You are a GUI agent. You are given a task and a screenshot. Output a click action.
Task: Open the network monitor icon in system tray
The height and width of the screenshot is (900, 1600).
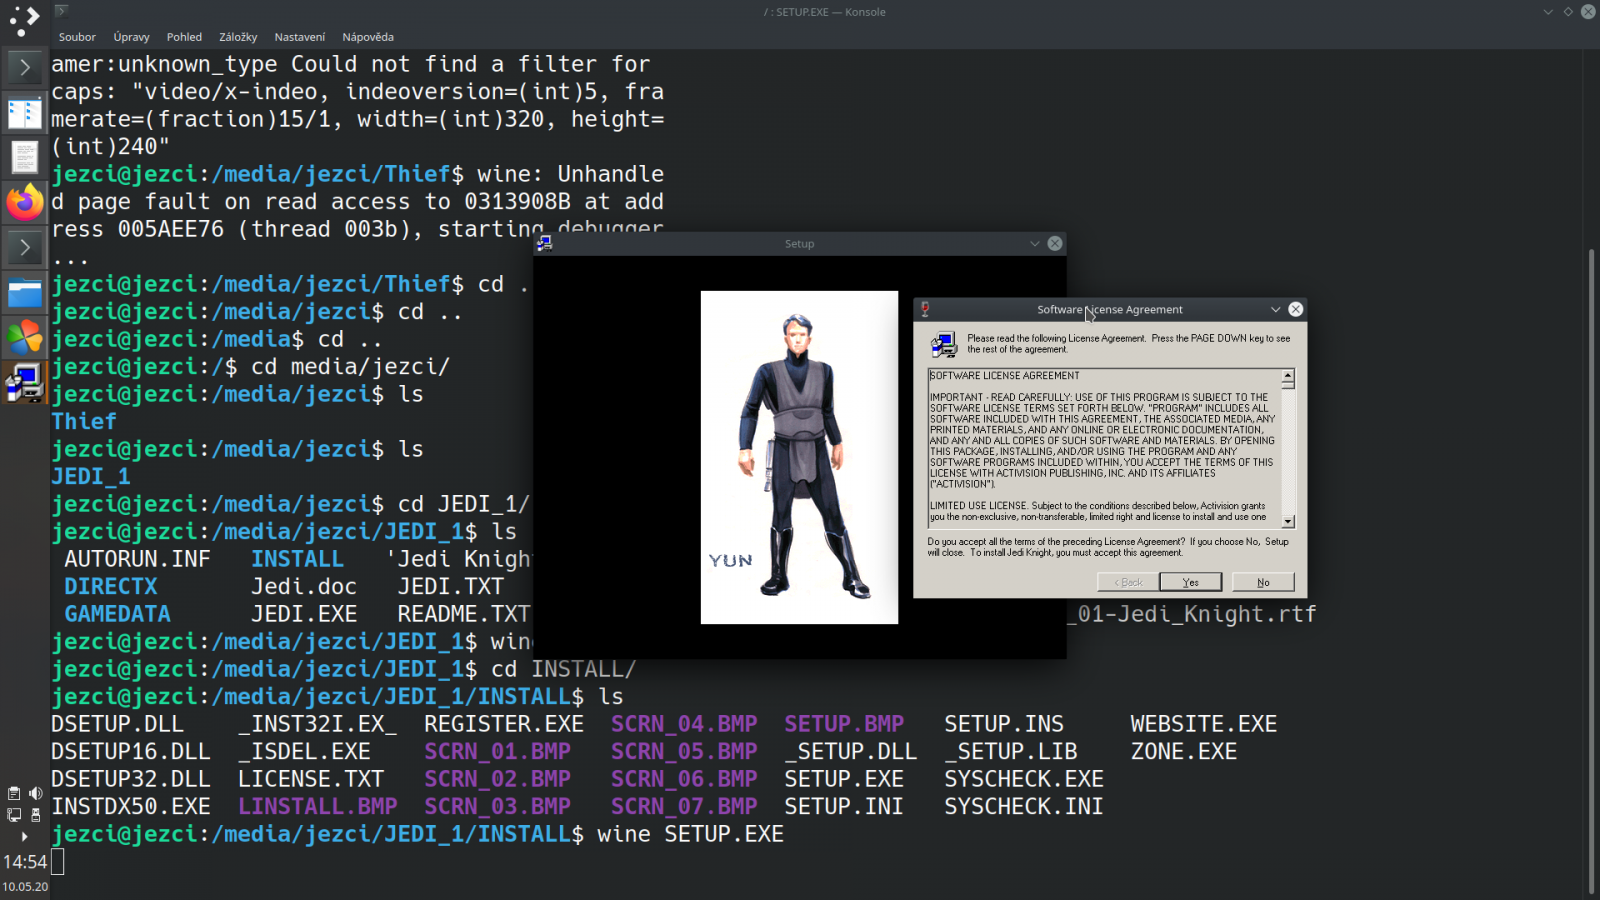(14, 815)
